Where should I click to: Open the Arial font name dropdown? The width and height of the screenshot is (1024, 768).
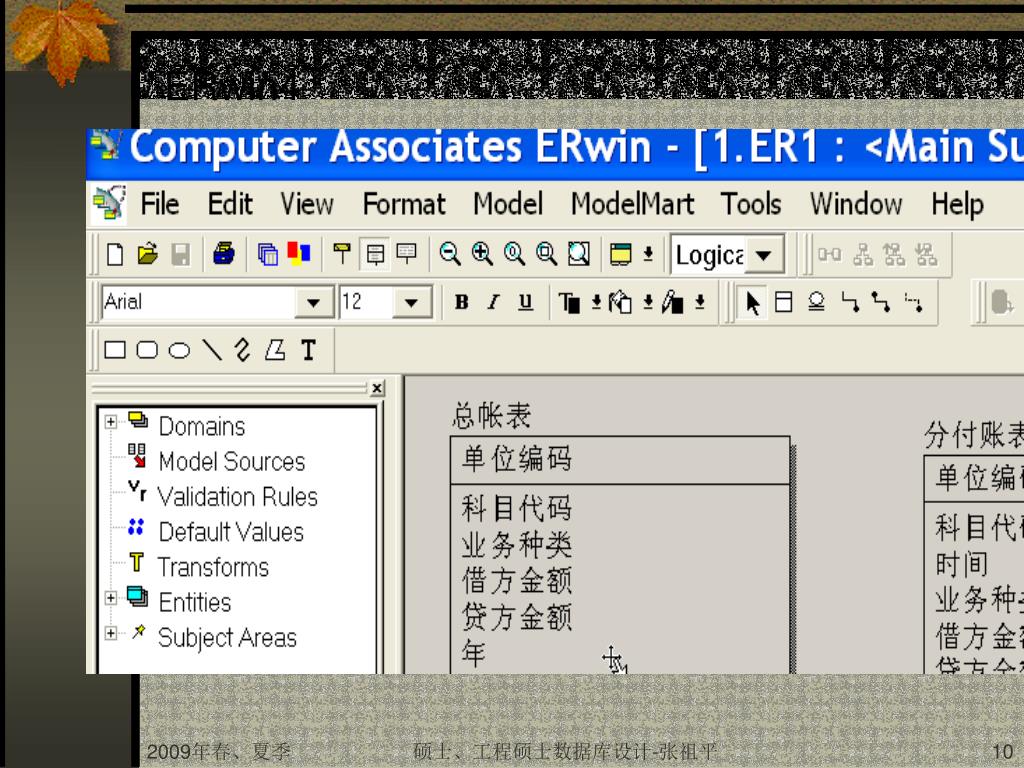tap(313, 303)
